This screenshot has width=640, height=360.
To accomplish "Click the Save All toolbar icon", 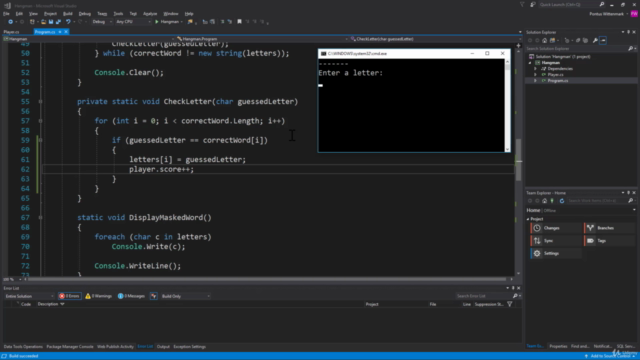I will click(x=58, y=22).
